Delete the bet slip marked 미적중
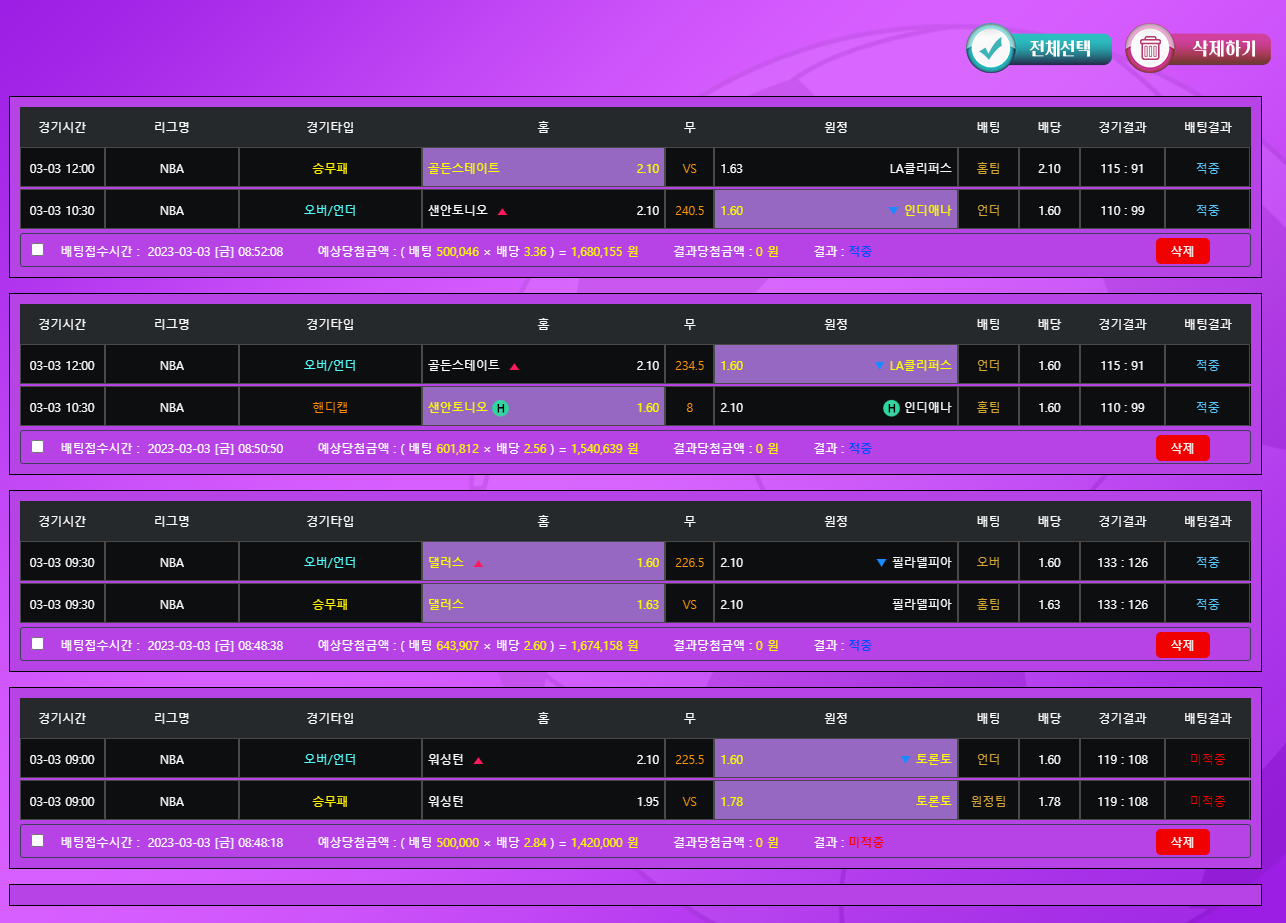1286x923 pixels. click(1182, 842)
